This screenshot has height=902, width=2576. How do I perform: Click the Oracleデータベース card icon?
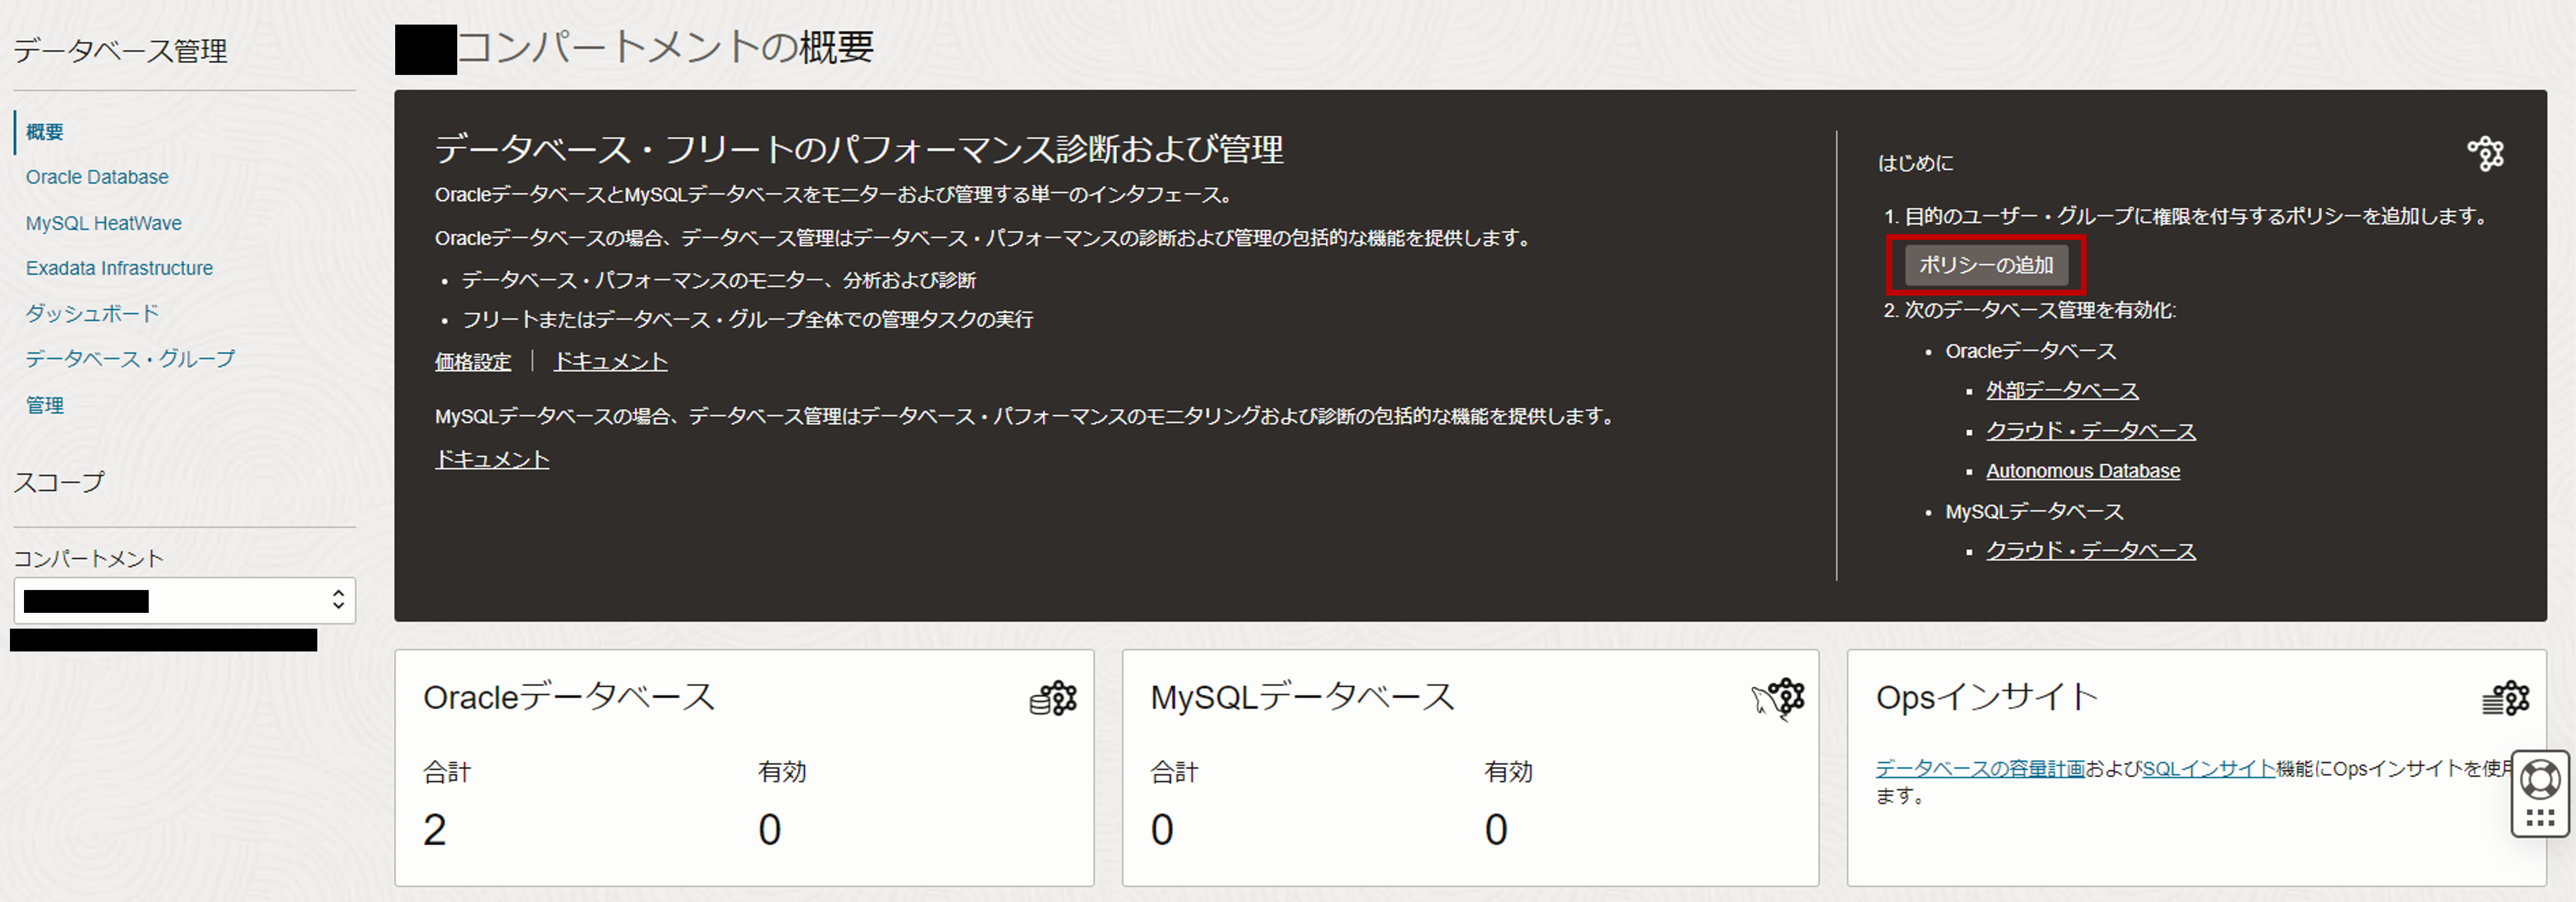pyautogui.click(x=1053, y=698)
